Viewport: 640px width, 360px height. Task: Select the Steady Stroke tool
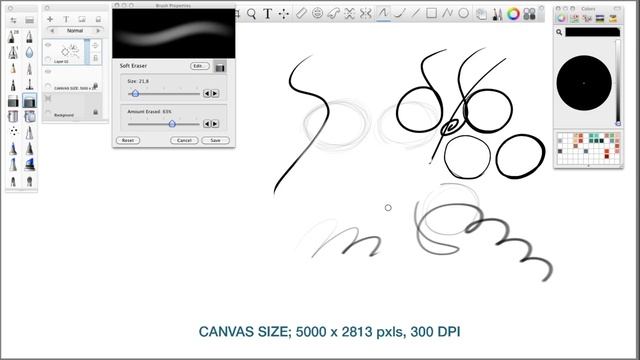coord(399,13)
